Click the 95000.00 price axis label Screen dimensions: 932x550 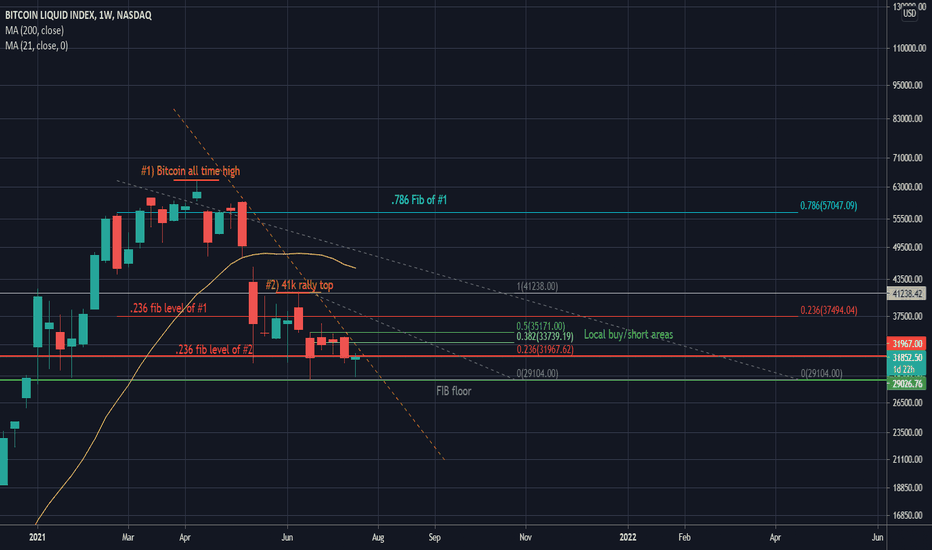(908, 86)
